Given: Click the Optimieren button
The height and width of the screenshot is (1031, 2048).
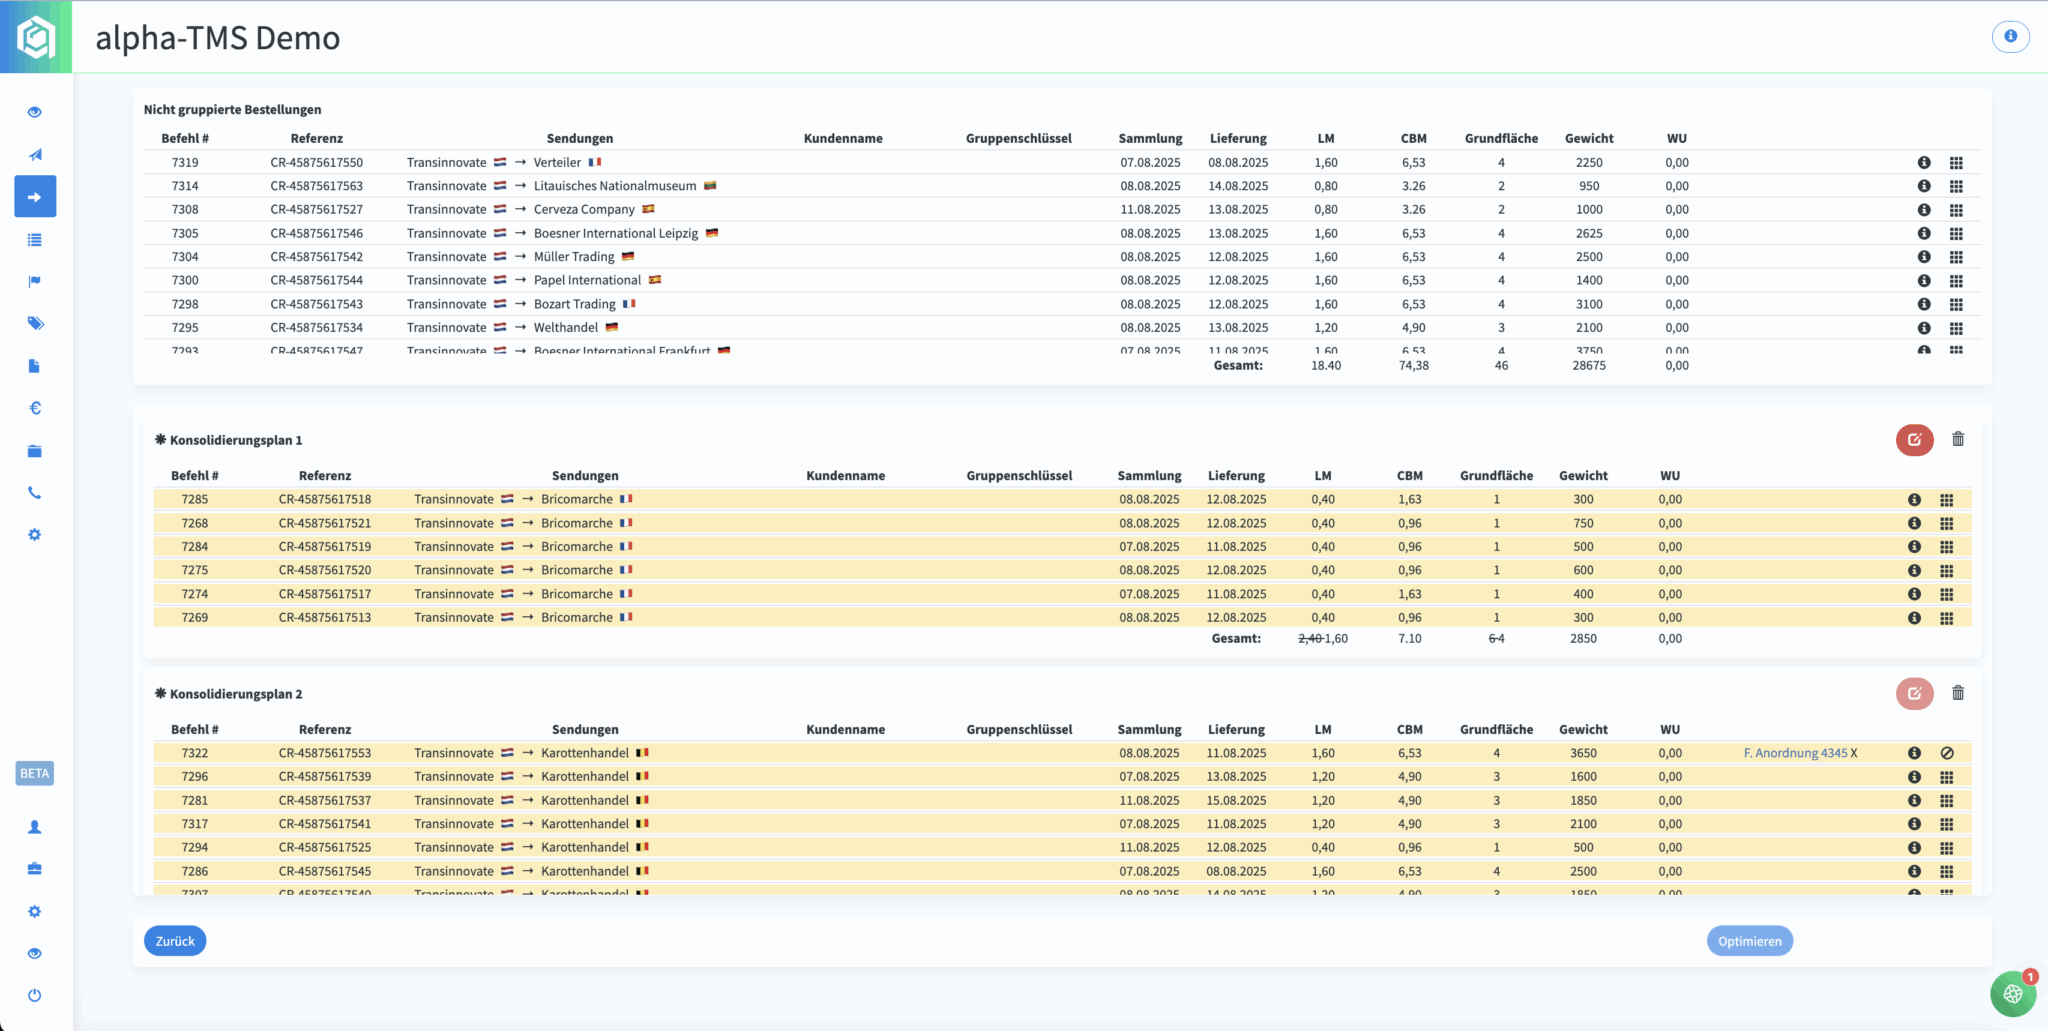Looking at the screenshot, I should click(1749, 941).
